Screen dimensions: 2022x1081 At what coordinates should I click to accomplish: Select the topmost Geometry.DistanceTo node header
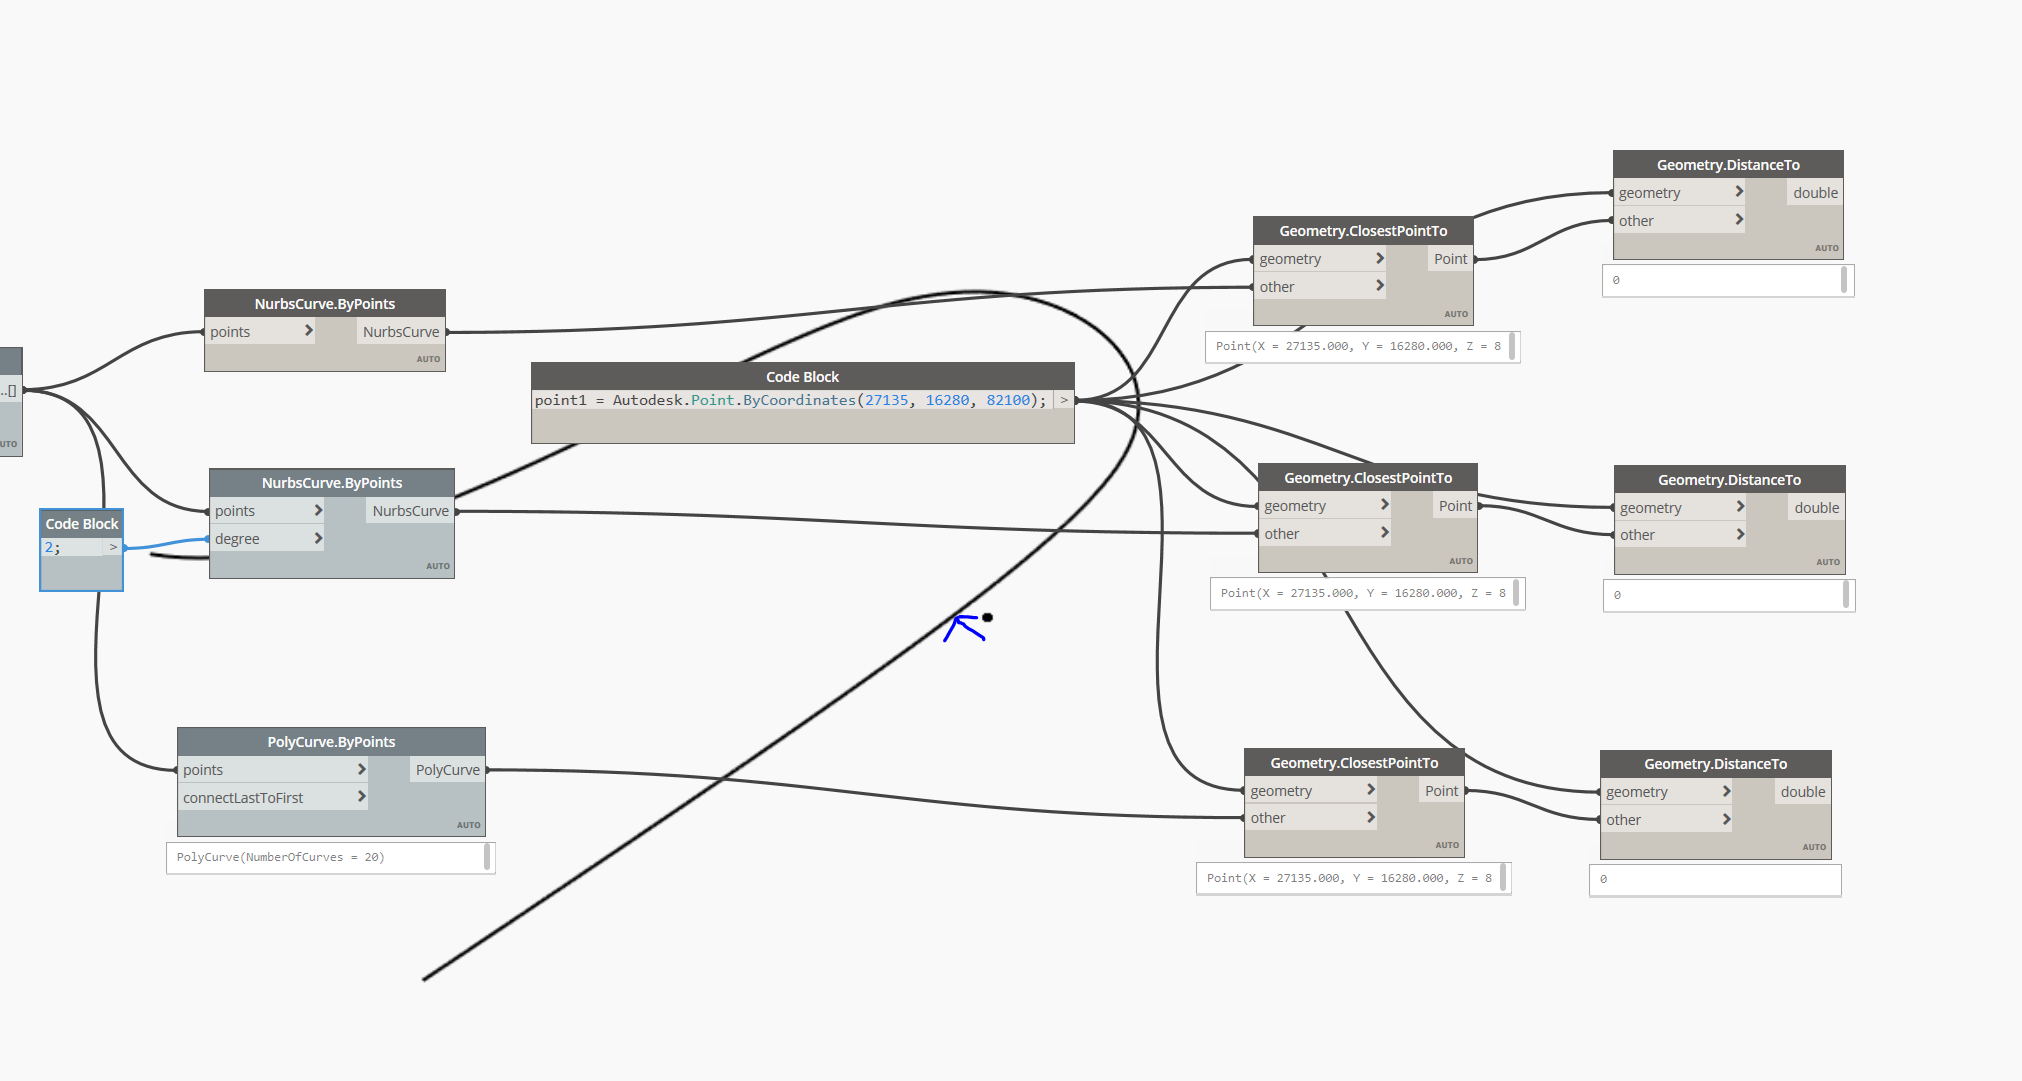1728,165
